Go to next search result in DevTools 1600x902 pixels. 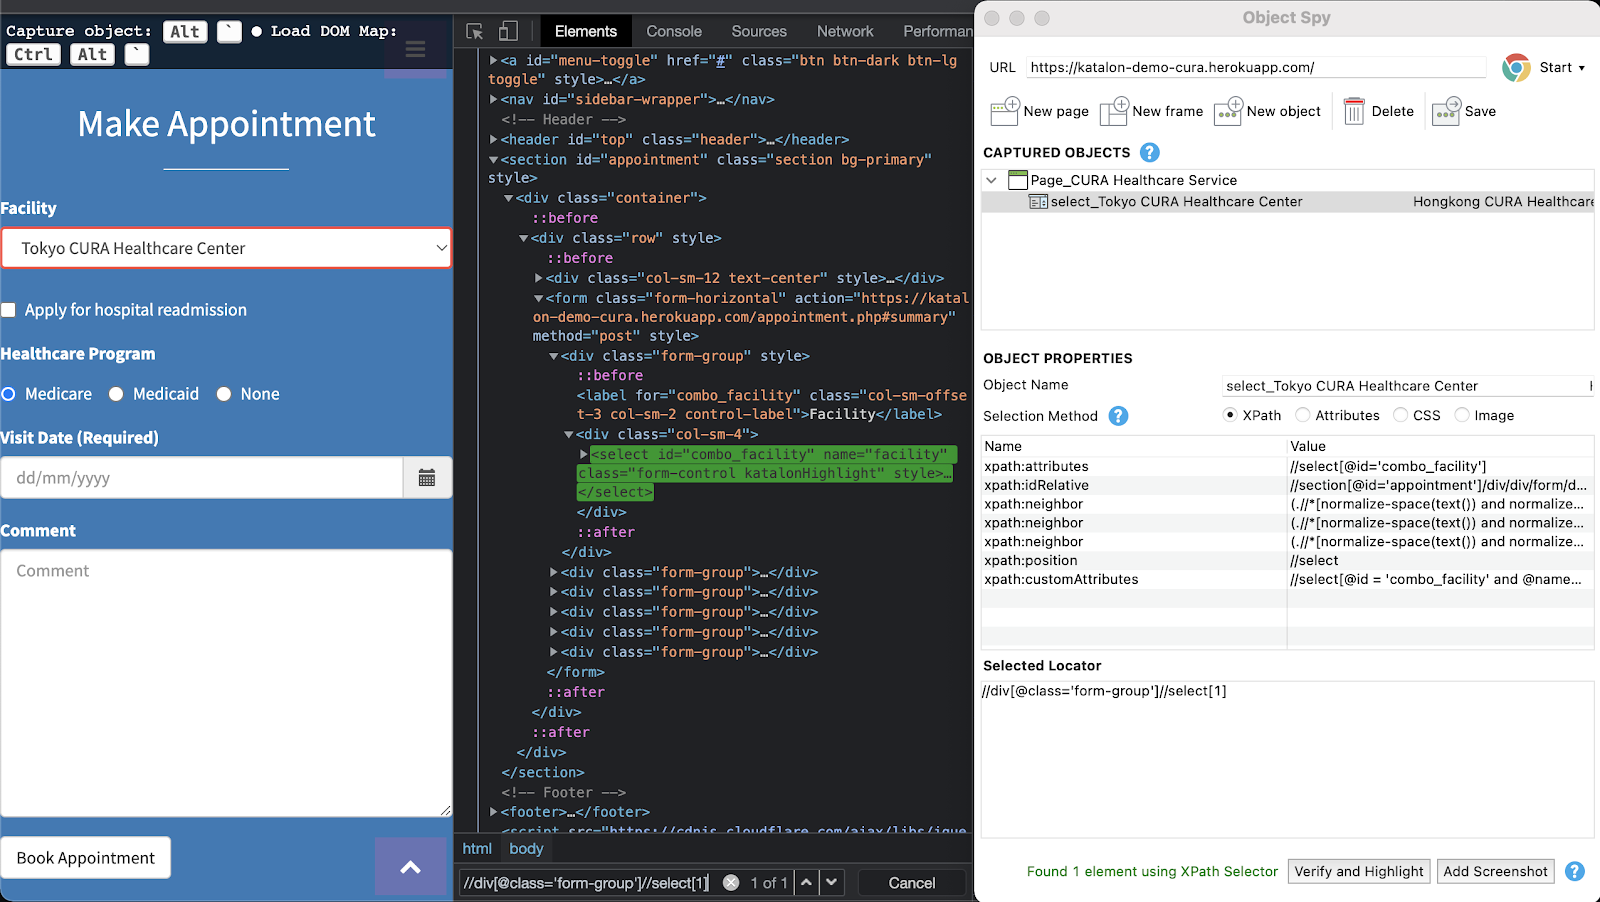tap(832, 882)
